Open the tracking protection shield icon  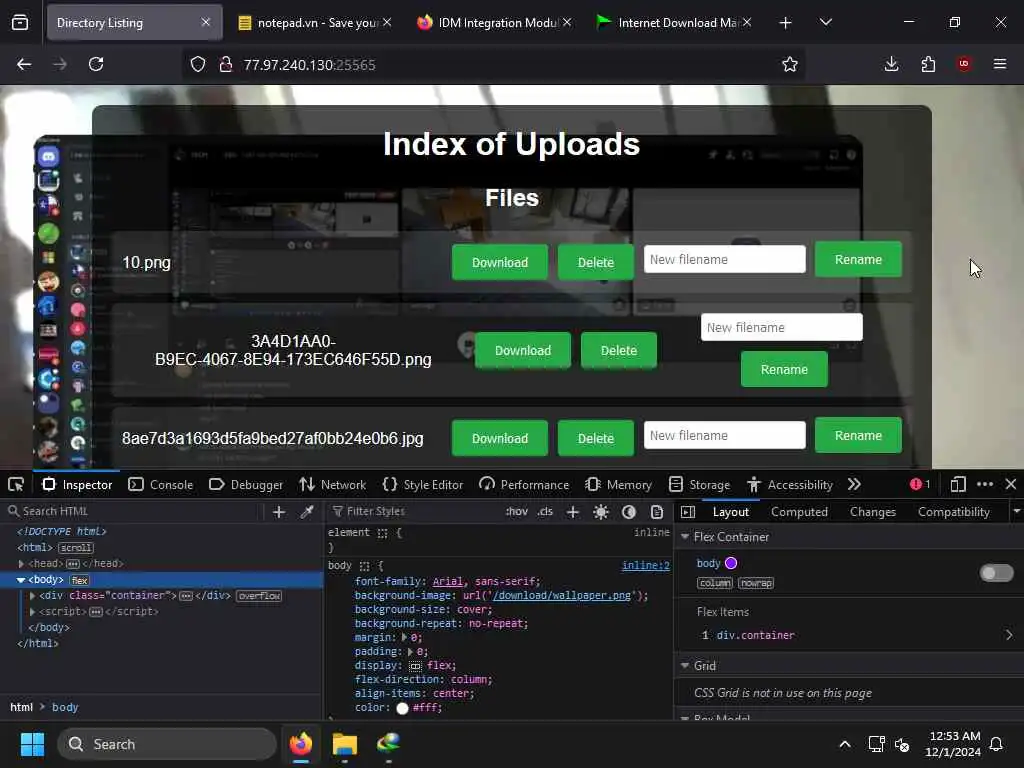click(x=198, y=64)
